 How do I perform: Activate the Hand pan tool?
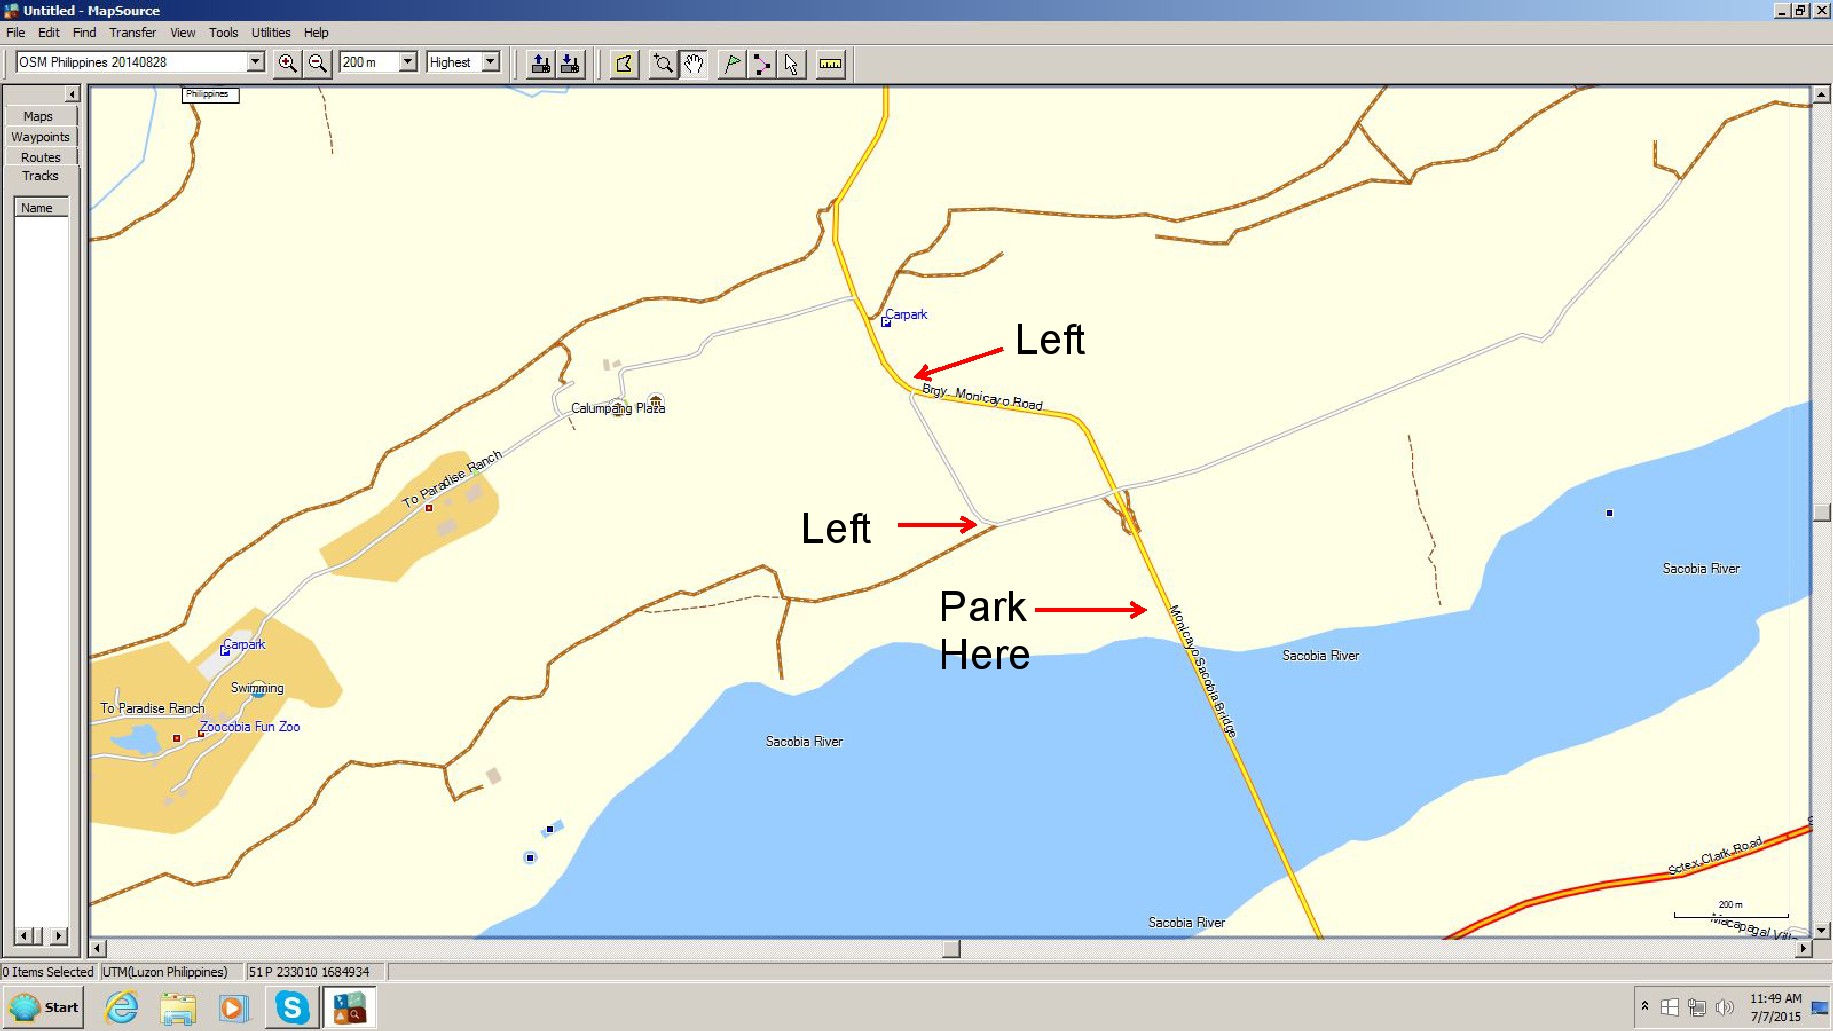(693, 64)
